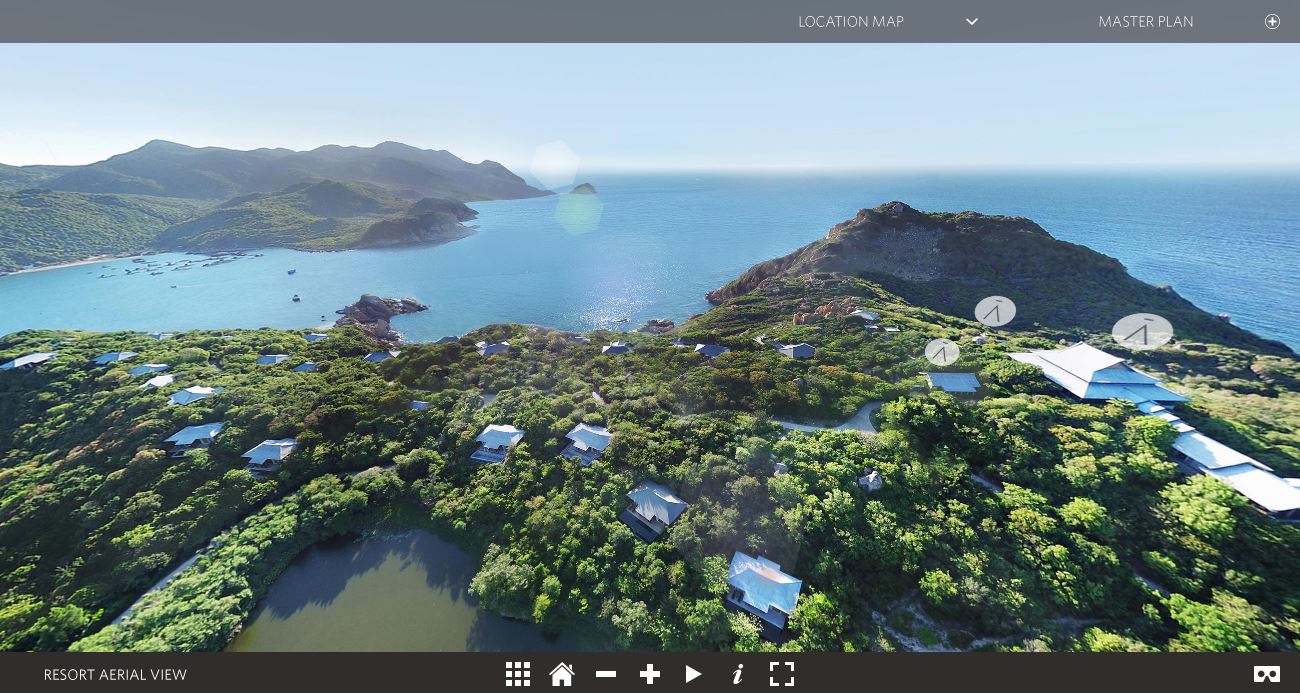Screen dimensions: 1300x693
Task: Enable VR headset viewing mode
Action: point(1267,675)
